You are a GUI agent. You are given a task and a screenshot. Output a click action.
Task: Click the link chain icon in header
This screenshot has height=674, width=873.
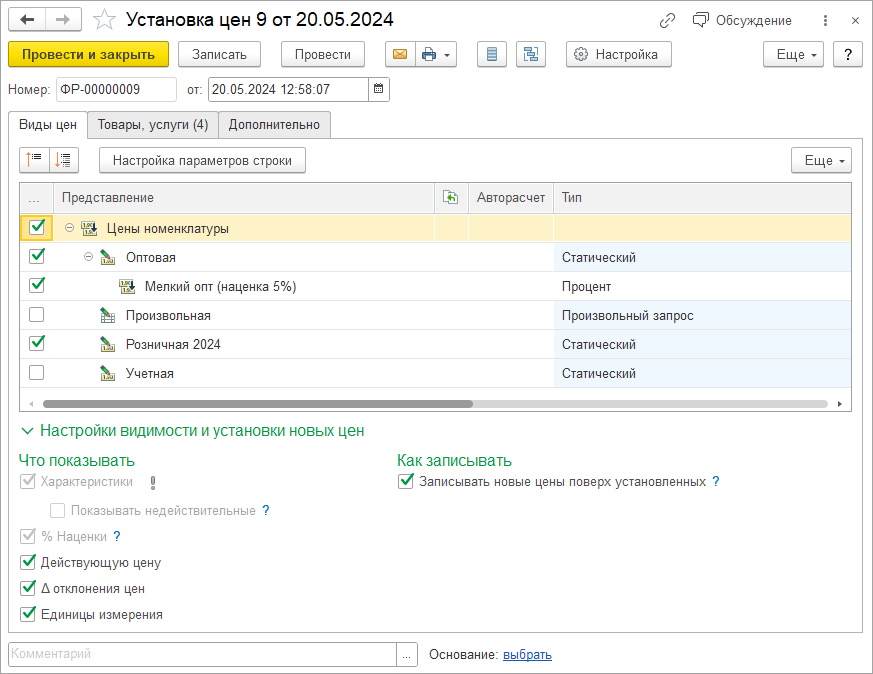(667, 20)
